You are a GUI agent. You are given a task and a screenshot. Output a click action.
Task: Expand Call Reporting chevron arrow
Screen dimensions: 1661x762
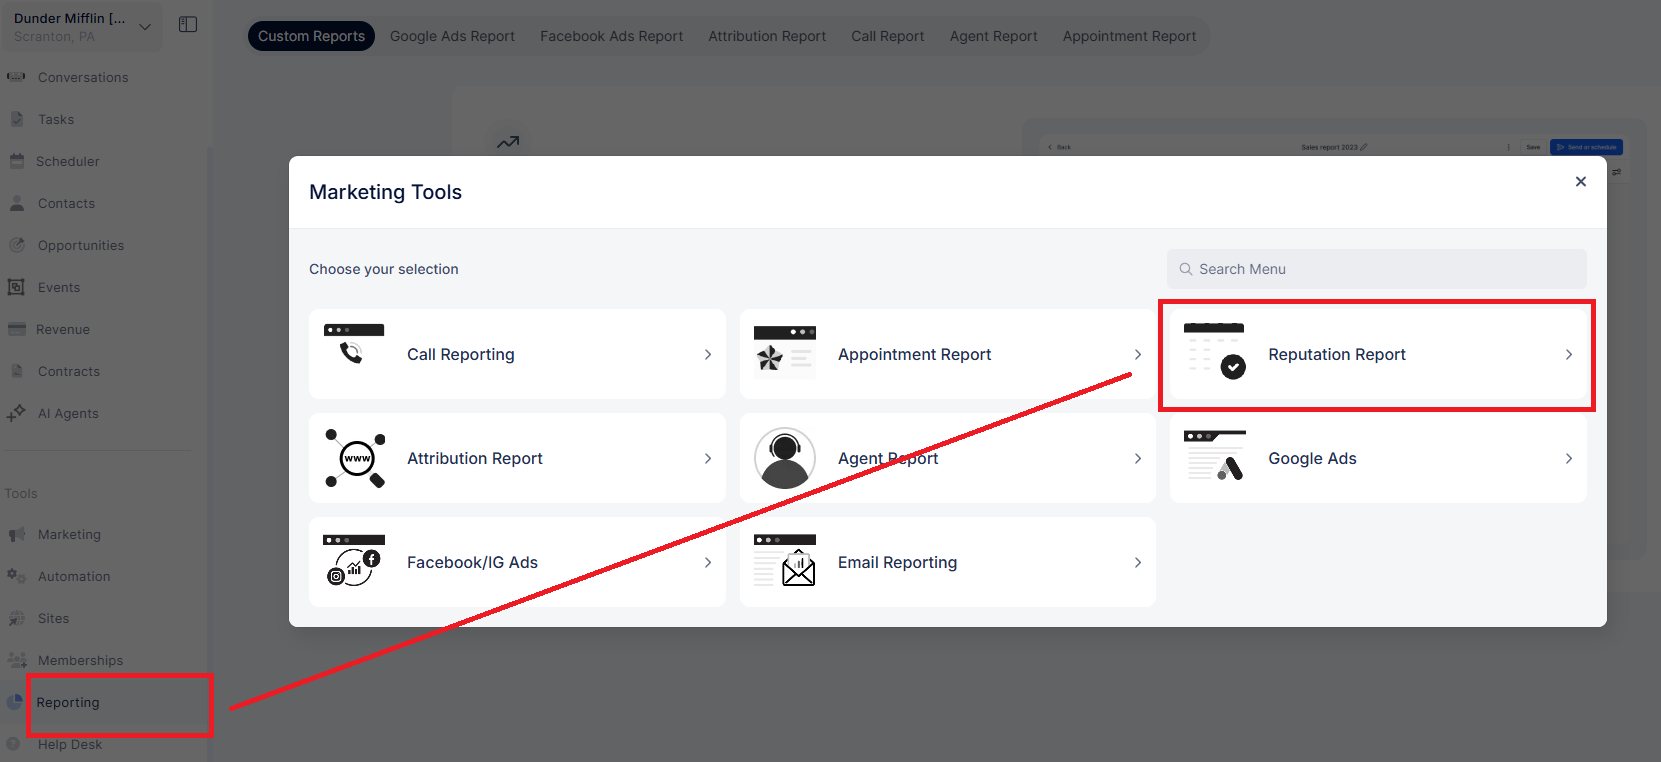(708, 354)
